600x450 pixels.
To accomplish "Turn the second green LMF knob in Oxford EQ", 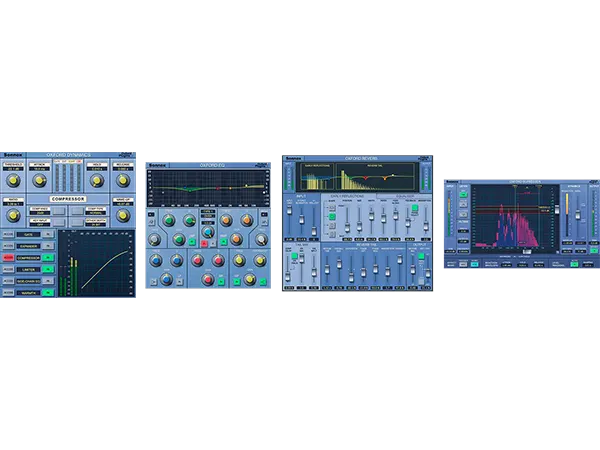I will click(x=189, y=220).
